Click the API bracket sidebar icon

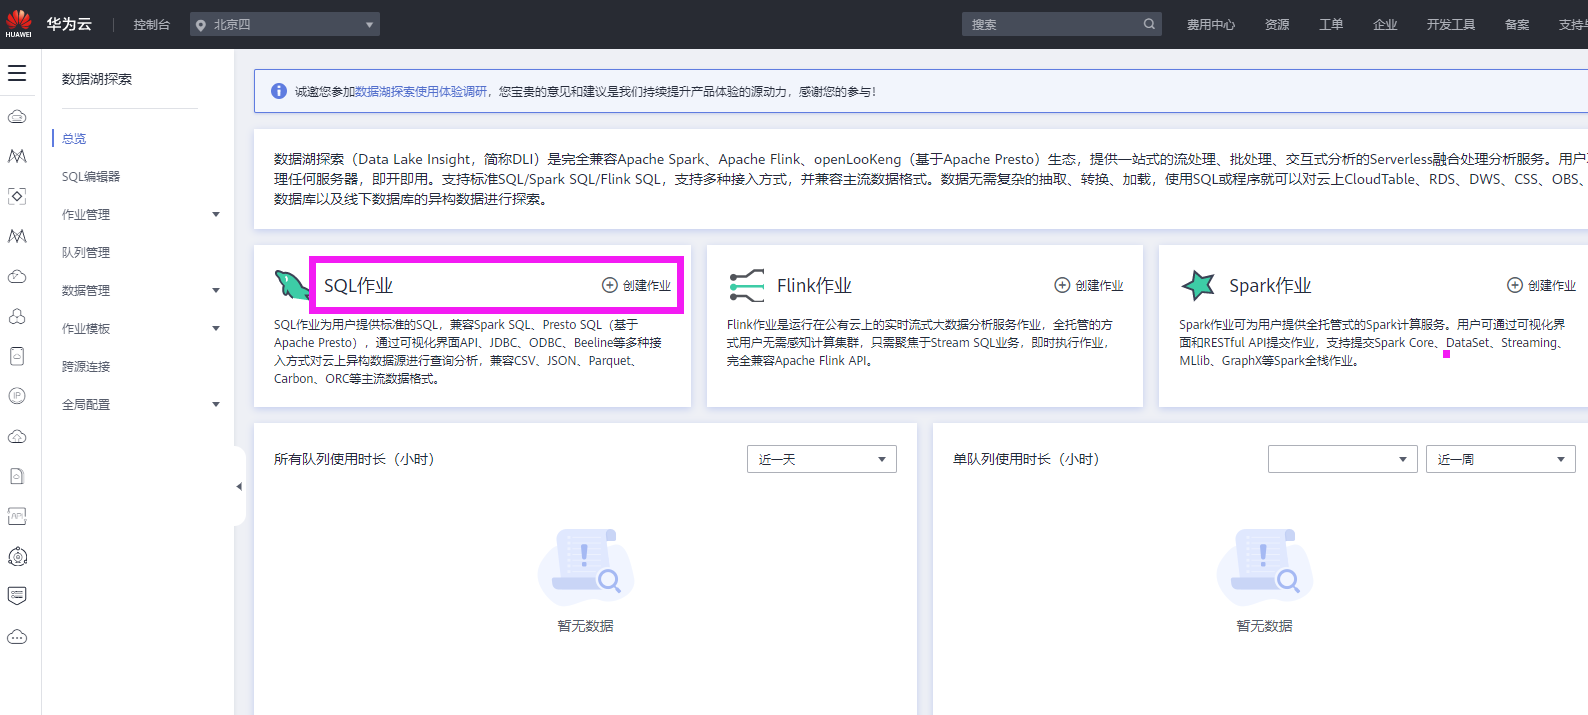tap(17, 516)
